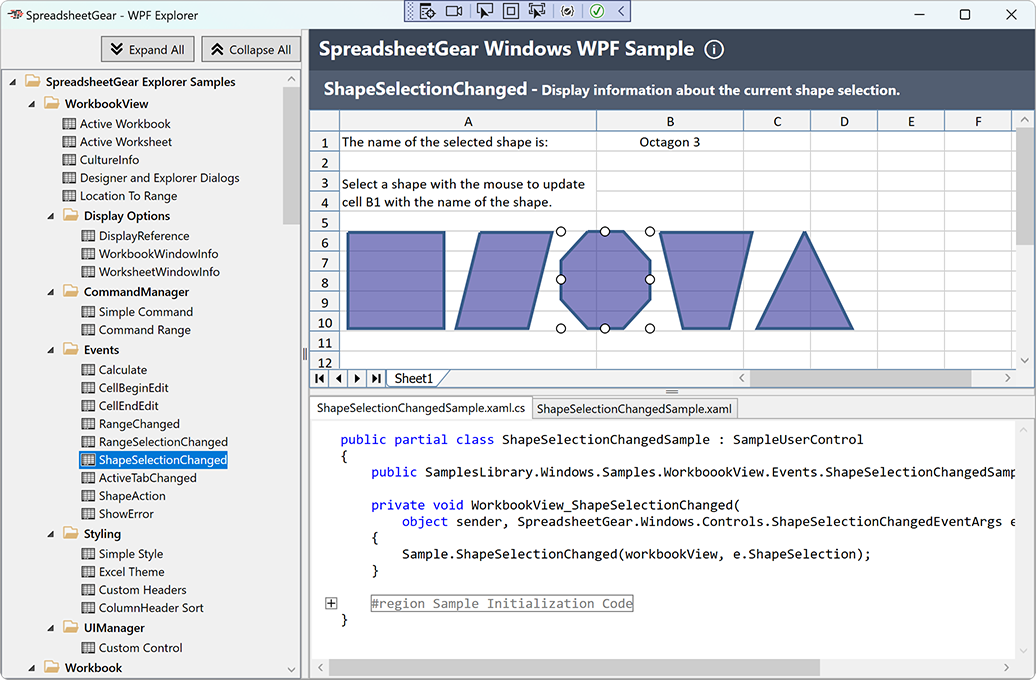Collapse the Events folder arrow
The height and width of the screenshot is (680, 1036).
[50, 351]
